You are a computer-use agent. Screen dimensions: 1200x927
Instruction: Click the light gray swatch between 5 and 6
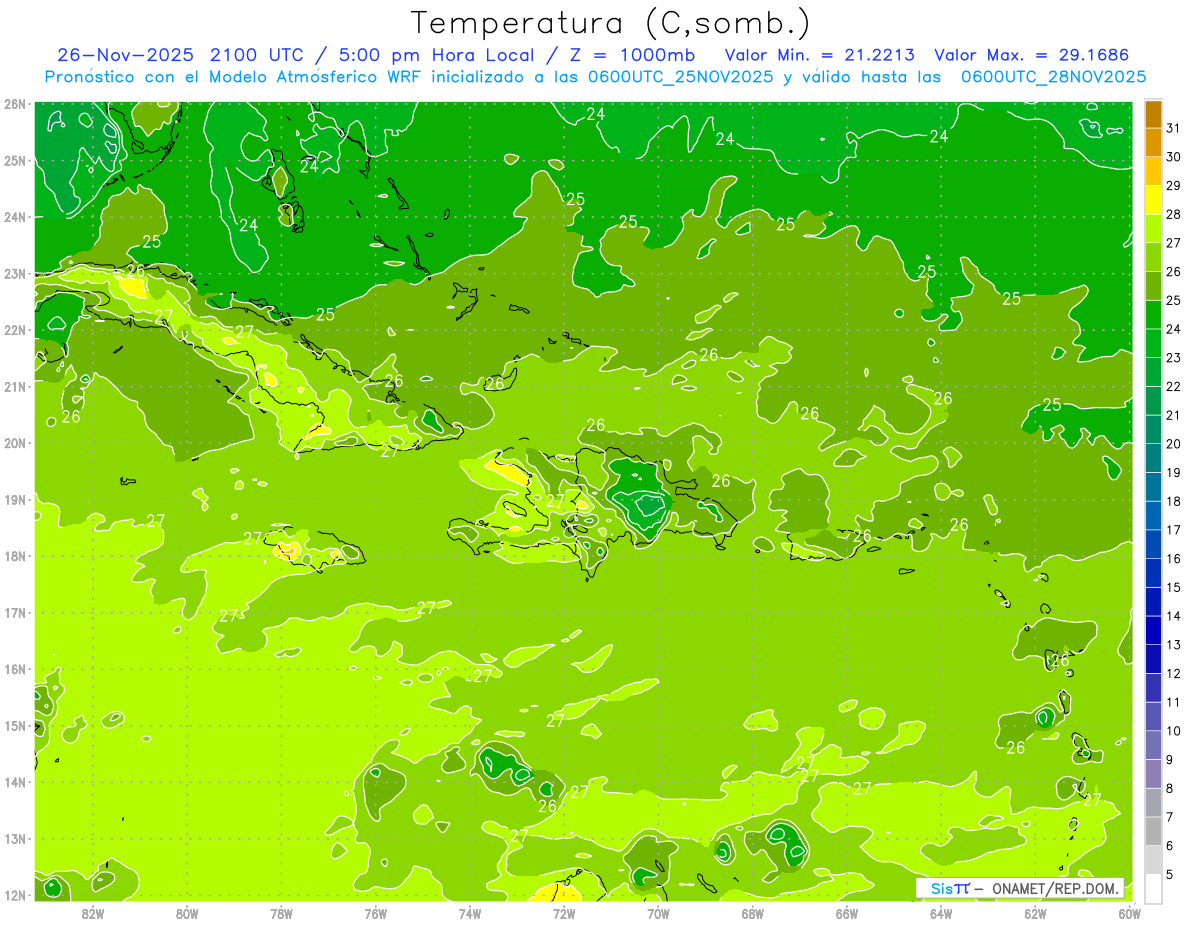[x=1153, y=860]
